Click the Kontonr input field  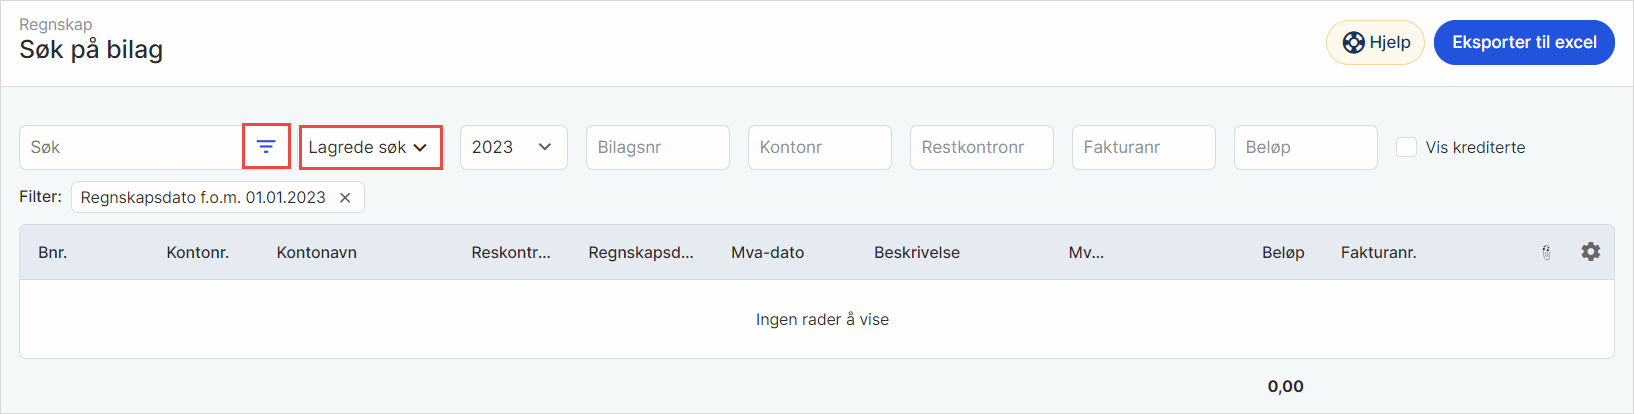pos(819,147)
